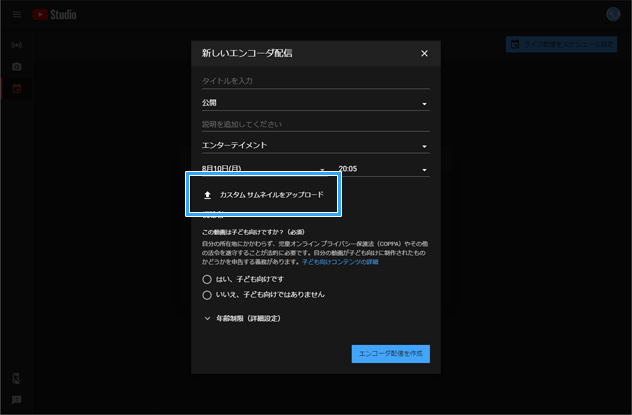Select "いいえ、子ども向けではありません" radio button

tap(208, 295)
